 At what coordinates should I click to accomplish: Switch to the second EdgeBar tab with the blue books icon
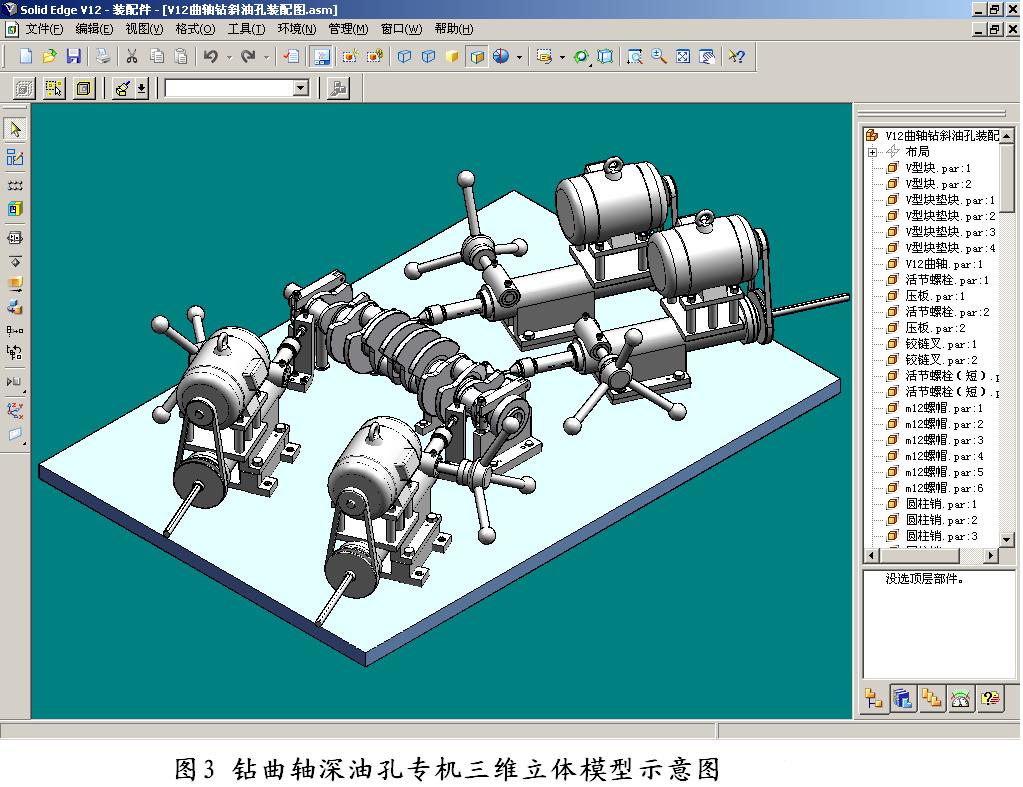click(x=902, y=699)
